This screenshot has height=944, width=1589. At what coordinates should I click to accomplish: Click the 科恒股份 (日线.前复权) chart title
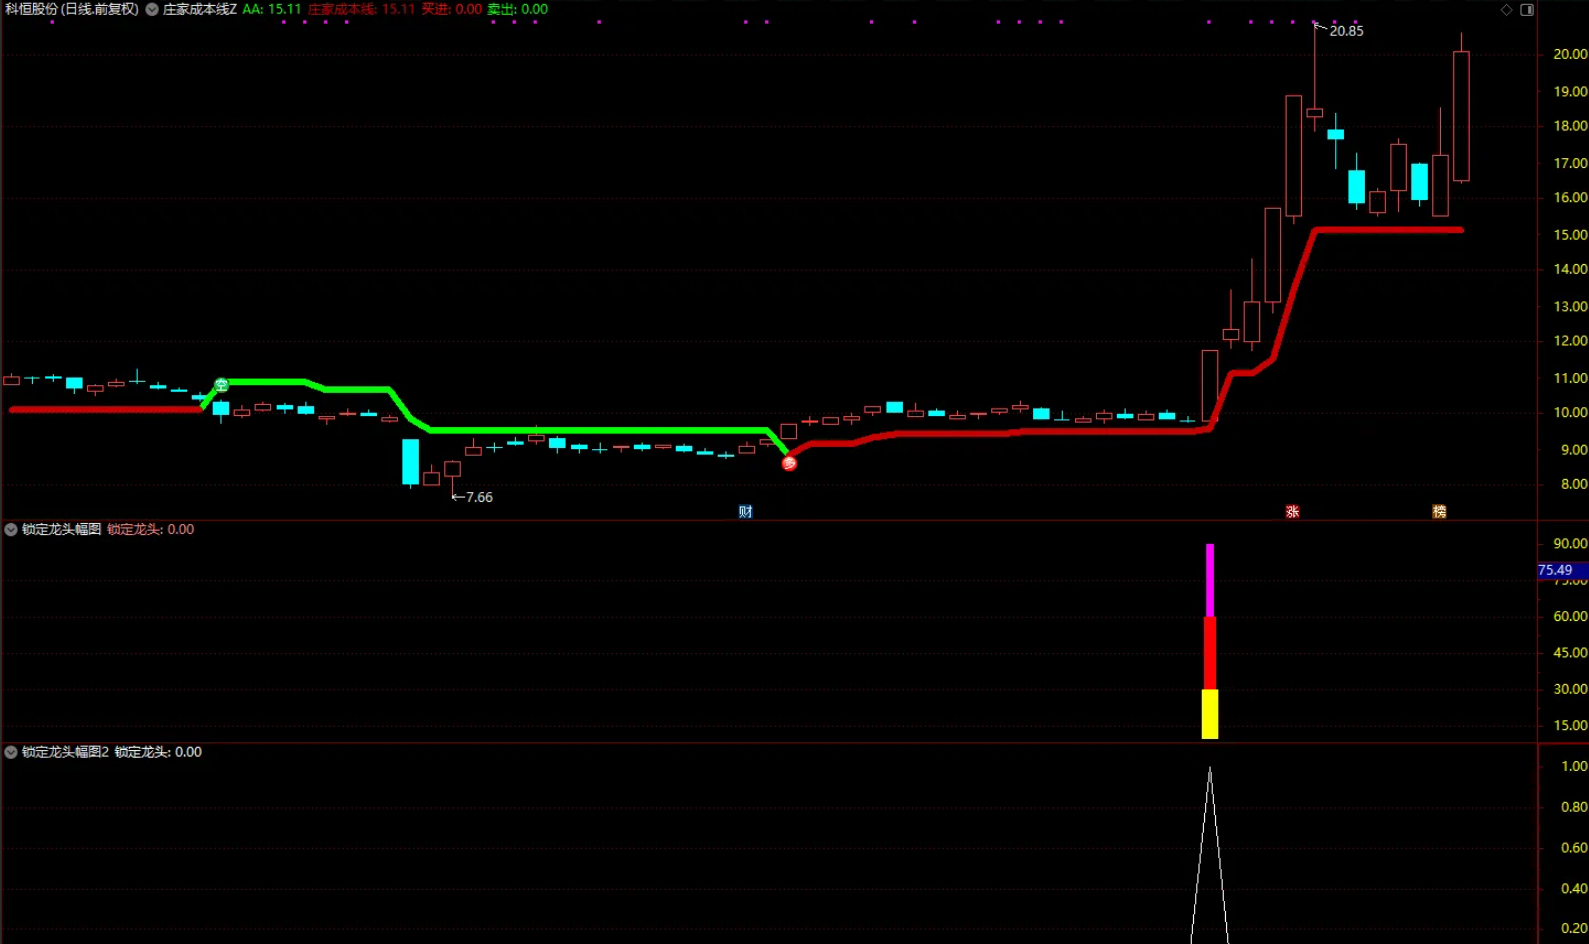[x=72, y=9]
